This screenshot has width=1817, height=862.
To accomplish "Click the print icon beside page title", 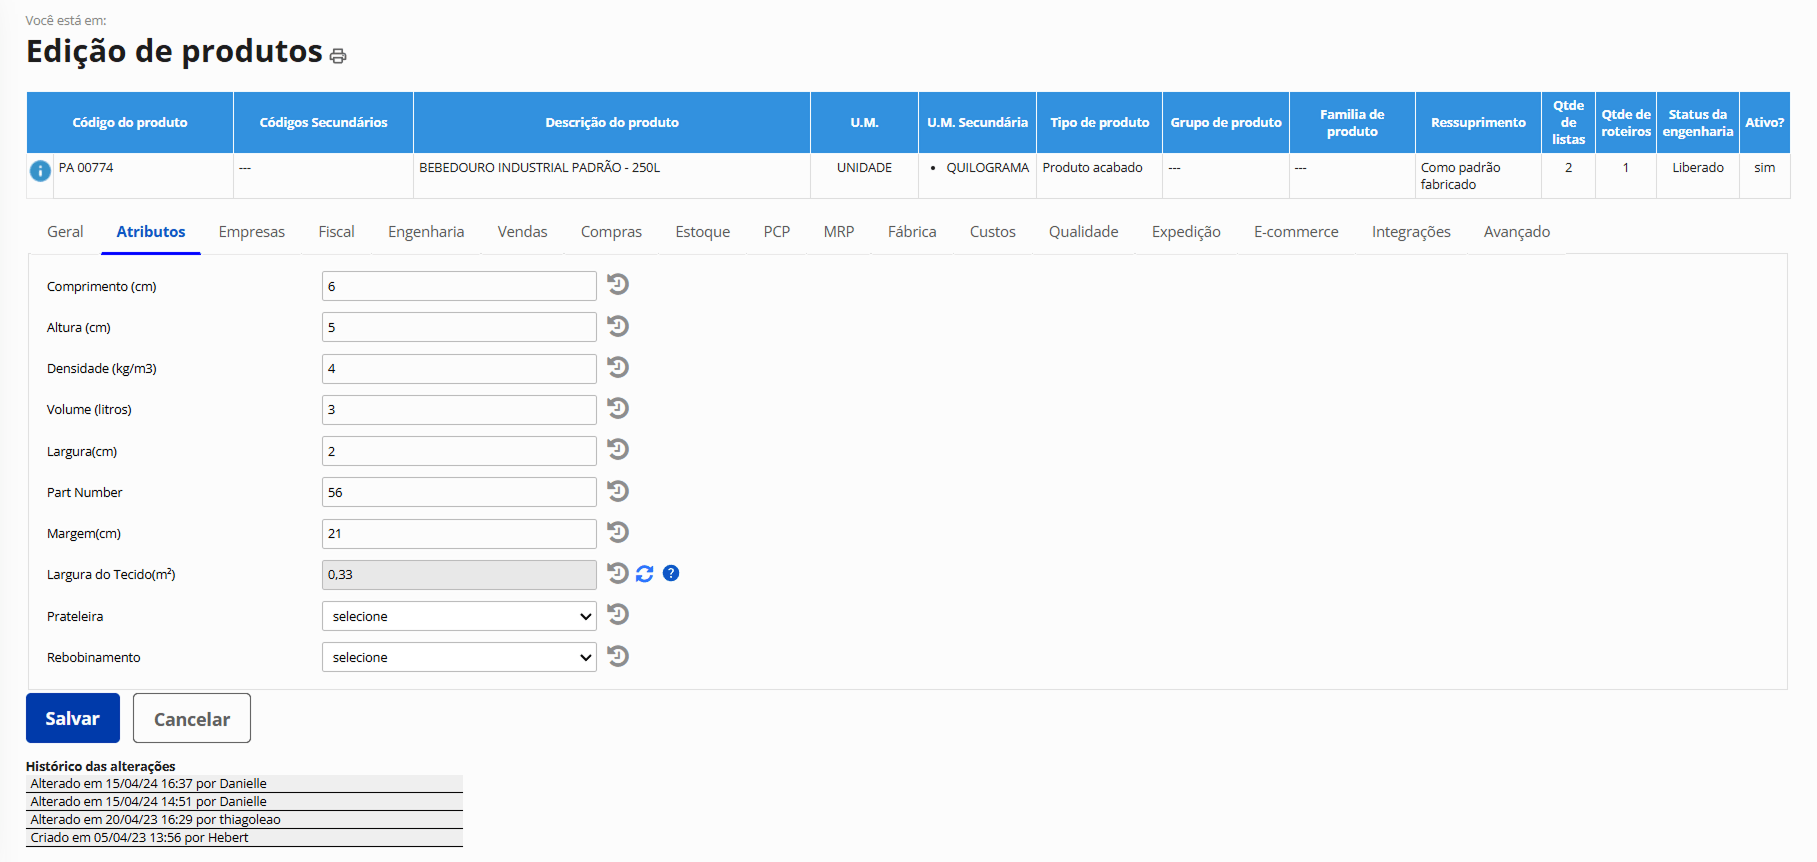I will (x=338, y=56).
